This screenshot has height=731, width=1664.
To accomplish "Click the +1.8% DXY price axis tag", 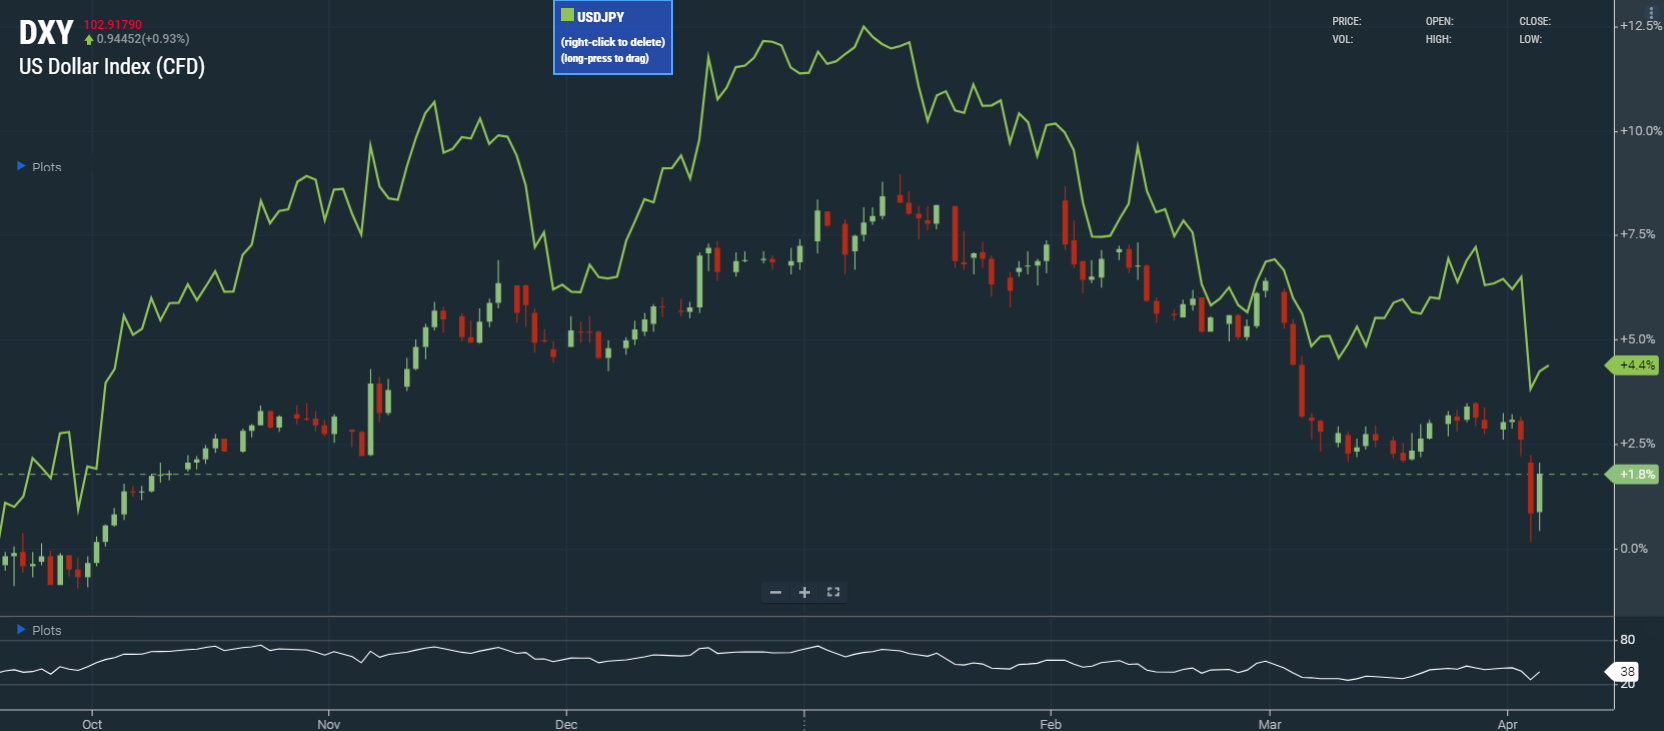I will (1635, 474).
